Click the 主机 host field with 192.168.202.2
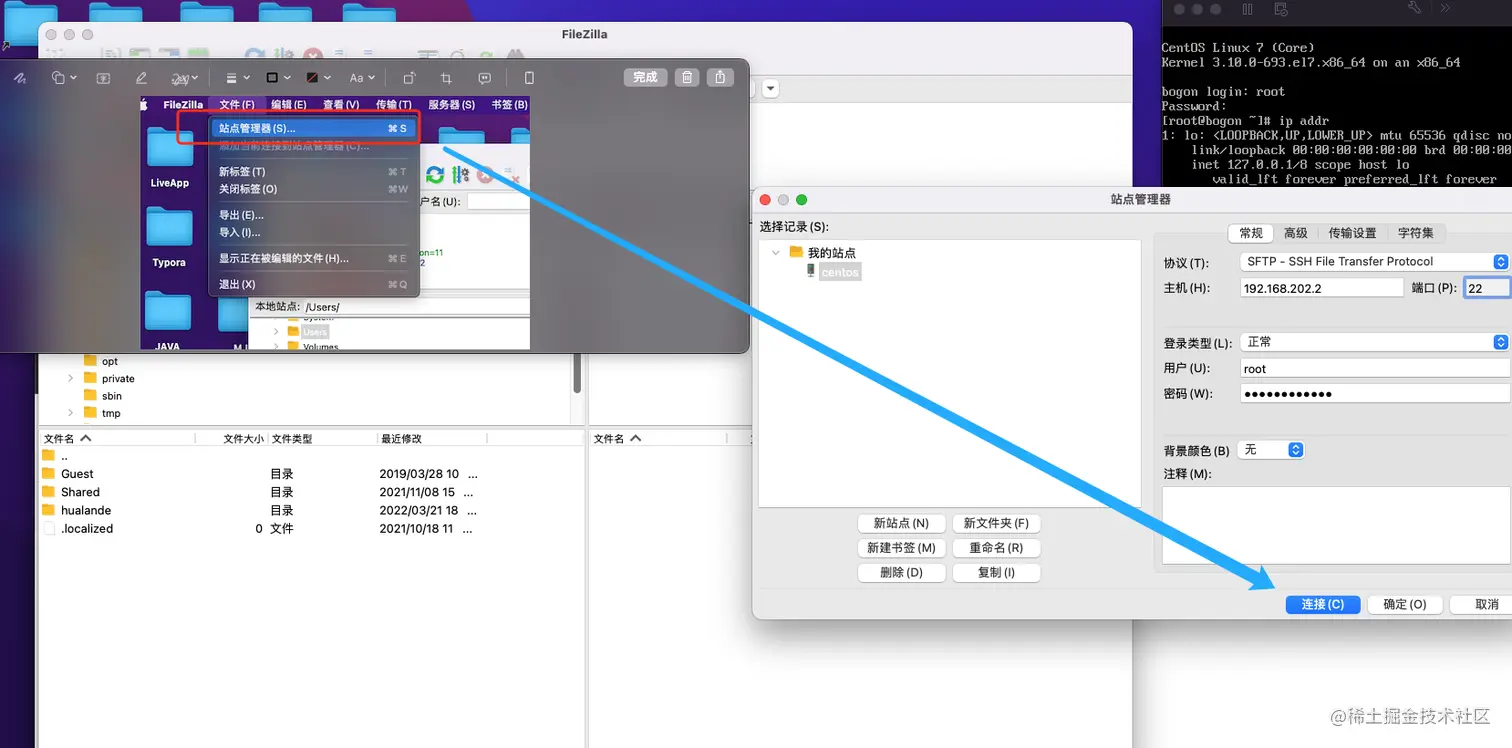 [x=1322, y=288]
